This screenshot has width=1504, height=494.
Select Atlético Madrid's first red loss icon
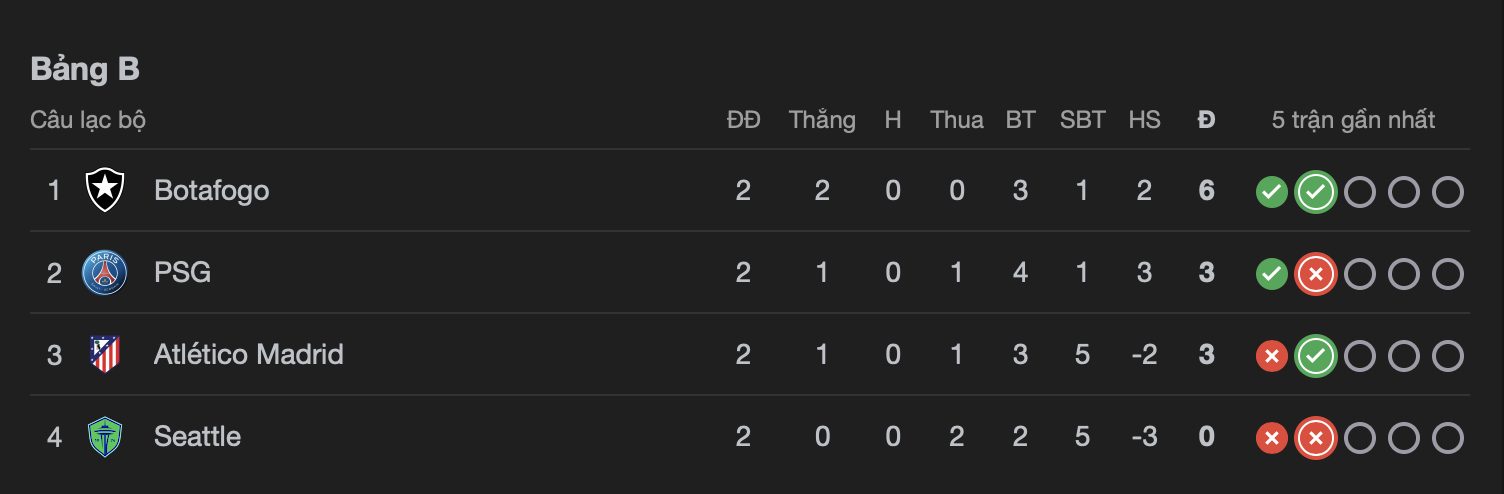[x=1271, y=355]
